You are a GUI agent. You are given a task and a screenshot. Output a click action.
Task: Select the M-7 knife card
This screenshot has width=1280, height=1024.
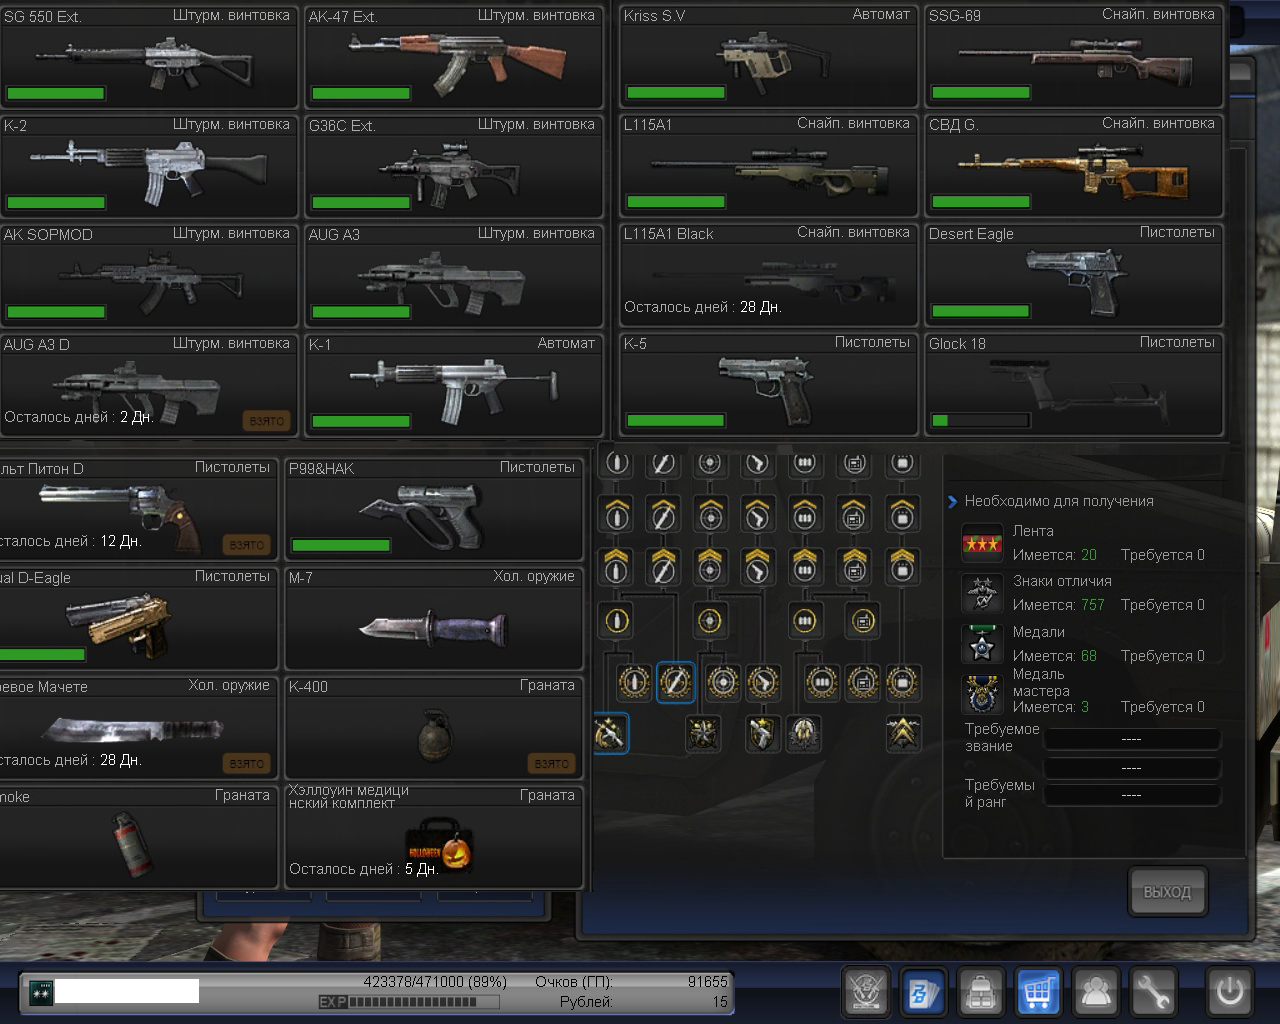[x=434, y=618]
